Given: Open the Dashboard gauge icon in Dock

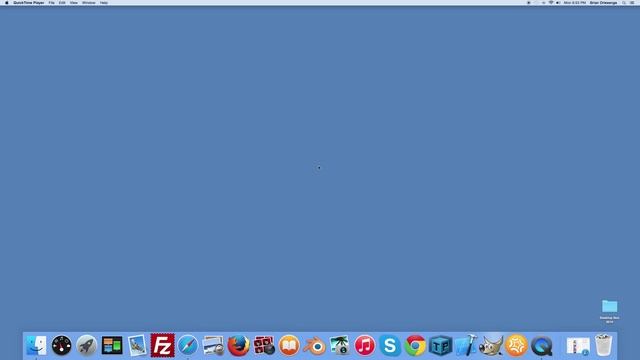Looking at the screenshot, I should [x=62, y=345].
